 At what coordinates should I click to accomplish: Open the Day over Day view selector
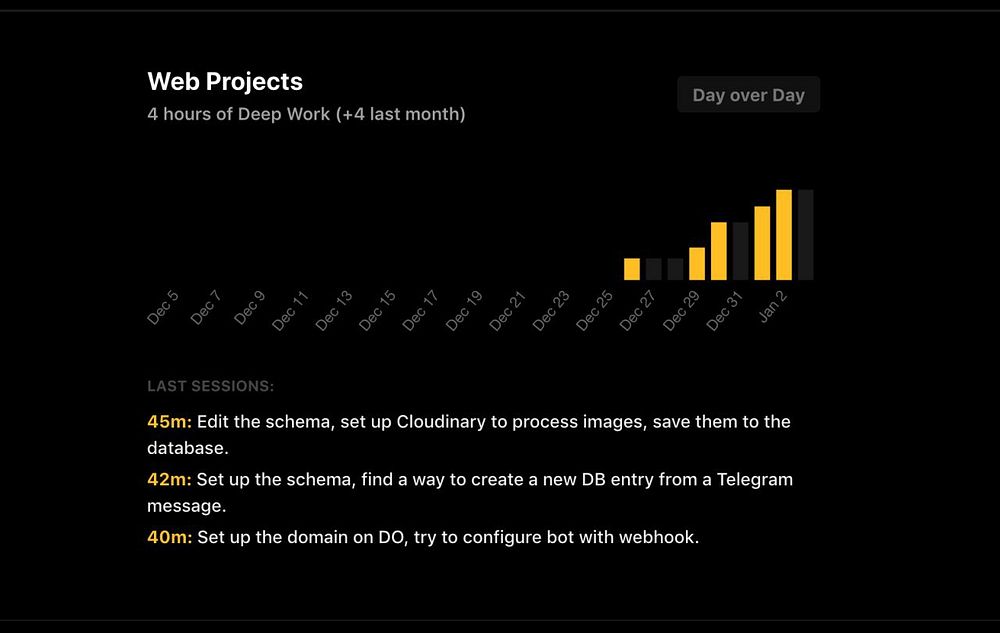point(748,95)
